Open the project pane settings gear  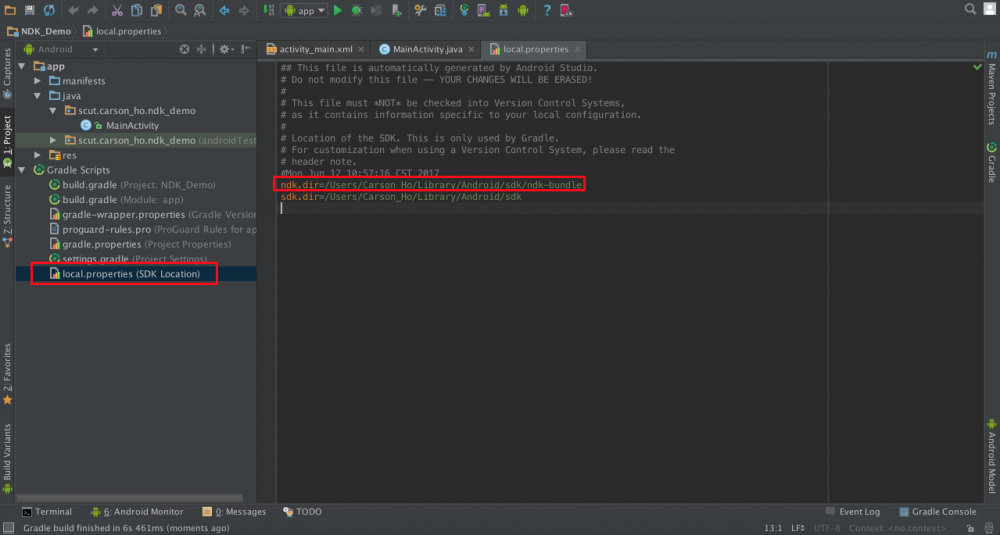(x=225, y=49)
